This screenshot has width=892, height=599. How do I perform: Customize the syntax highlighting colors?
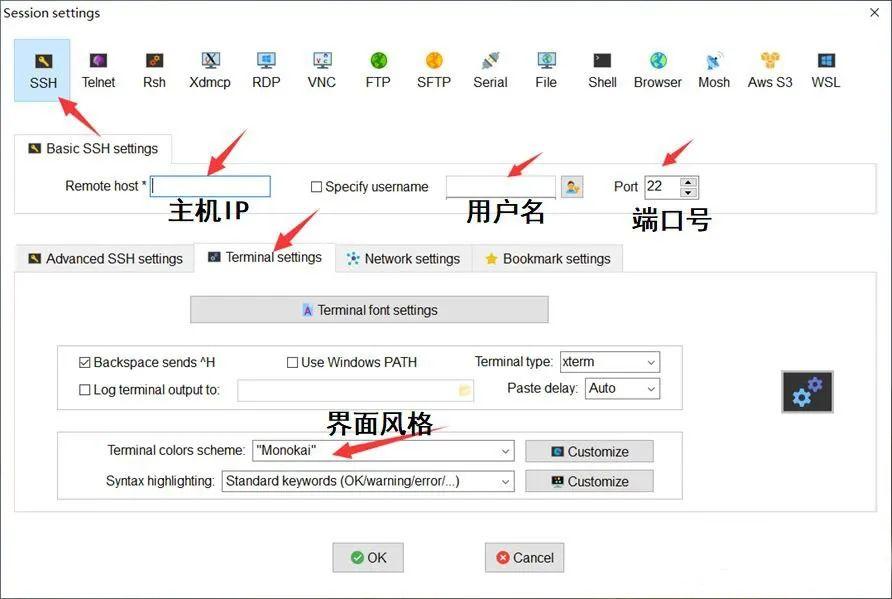click(589, 481)
